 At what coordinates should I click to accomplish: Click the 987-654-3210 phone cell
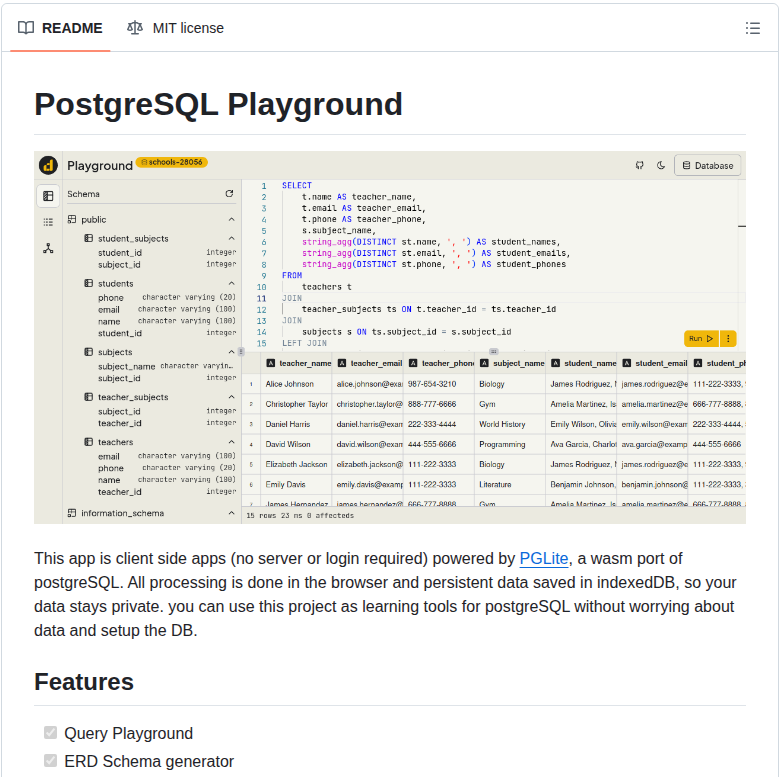click(x=439, y=384)
